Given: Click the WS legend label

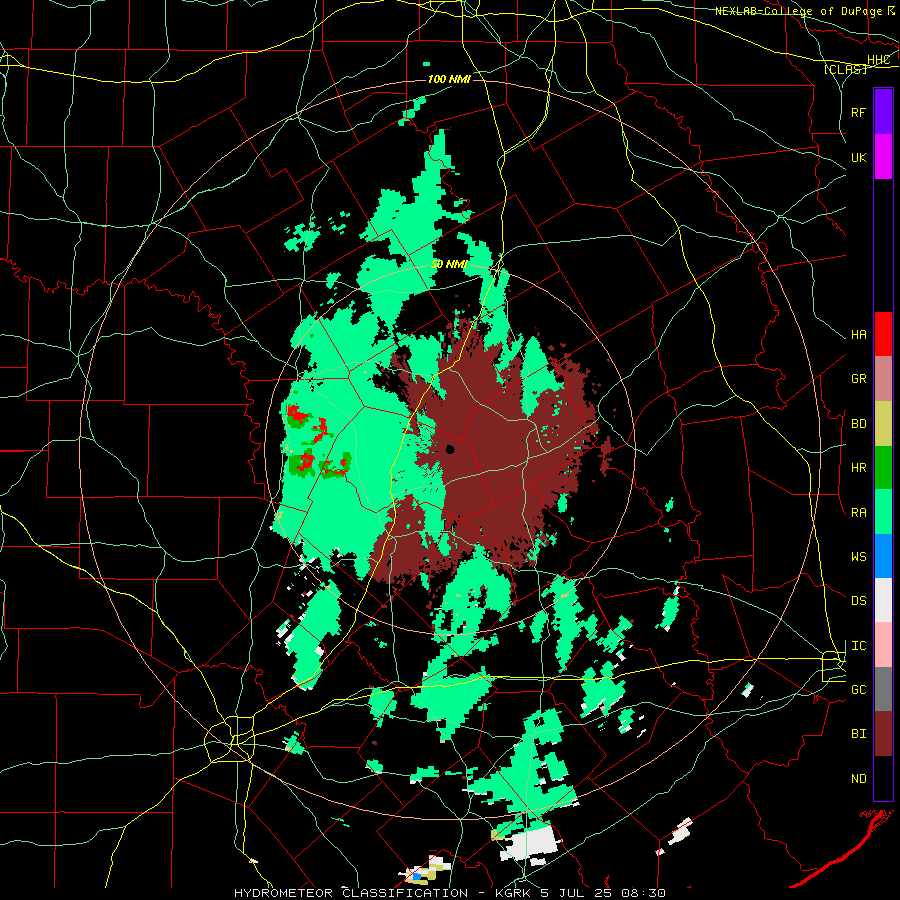Looking at the screenshot, I should 858,556.
